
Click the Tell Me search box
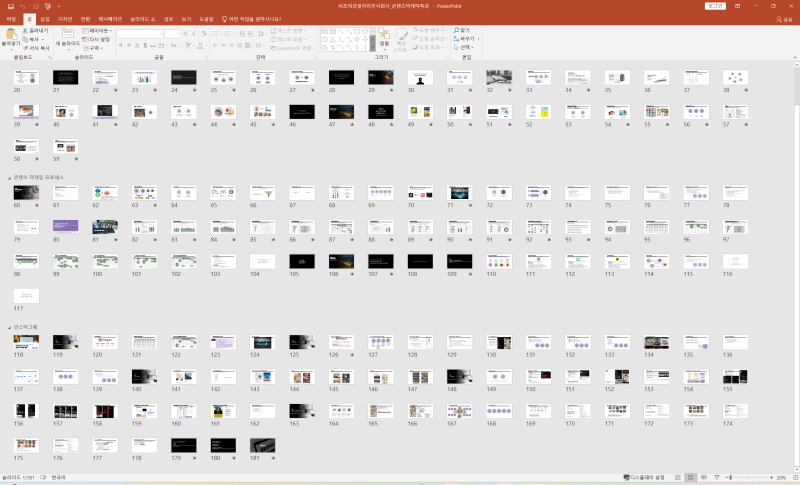point(252,19)
